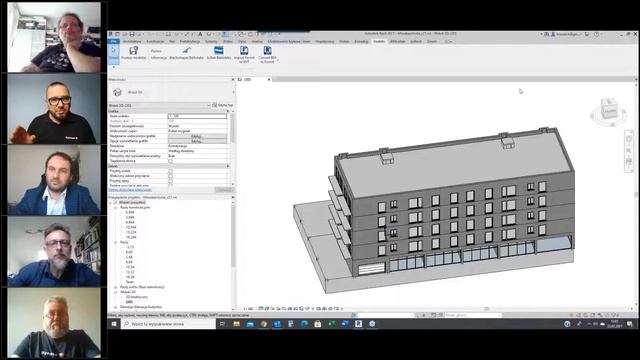640x360 pixels.
Task: Select Teren in the project browser
Action: coord(130,282)
